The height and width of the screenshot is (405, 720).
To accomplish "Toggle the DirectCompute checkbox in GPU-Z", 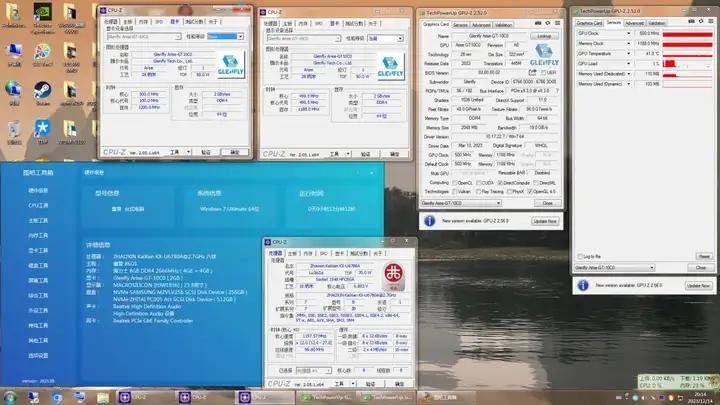I will [x=500, y=183].
